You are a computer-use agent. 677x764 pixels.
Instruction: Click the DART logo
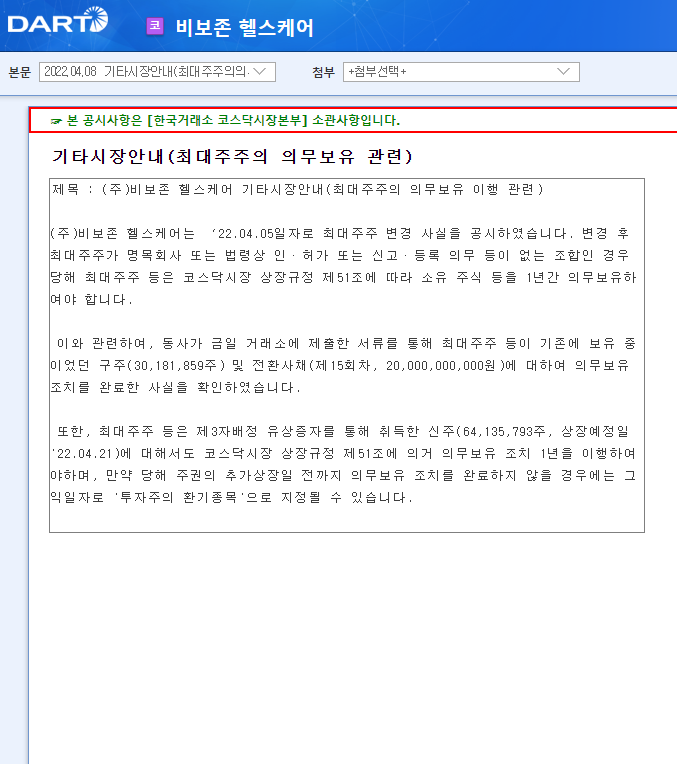point(58,20)
